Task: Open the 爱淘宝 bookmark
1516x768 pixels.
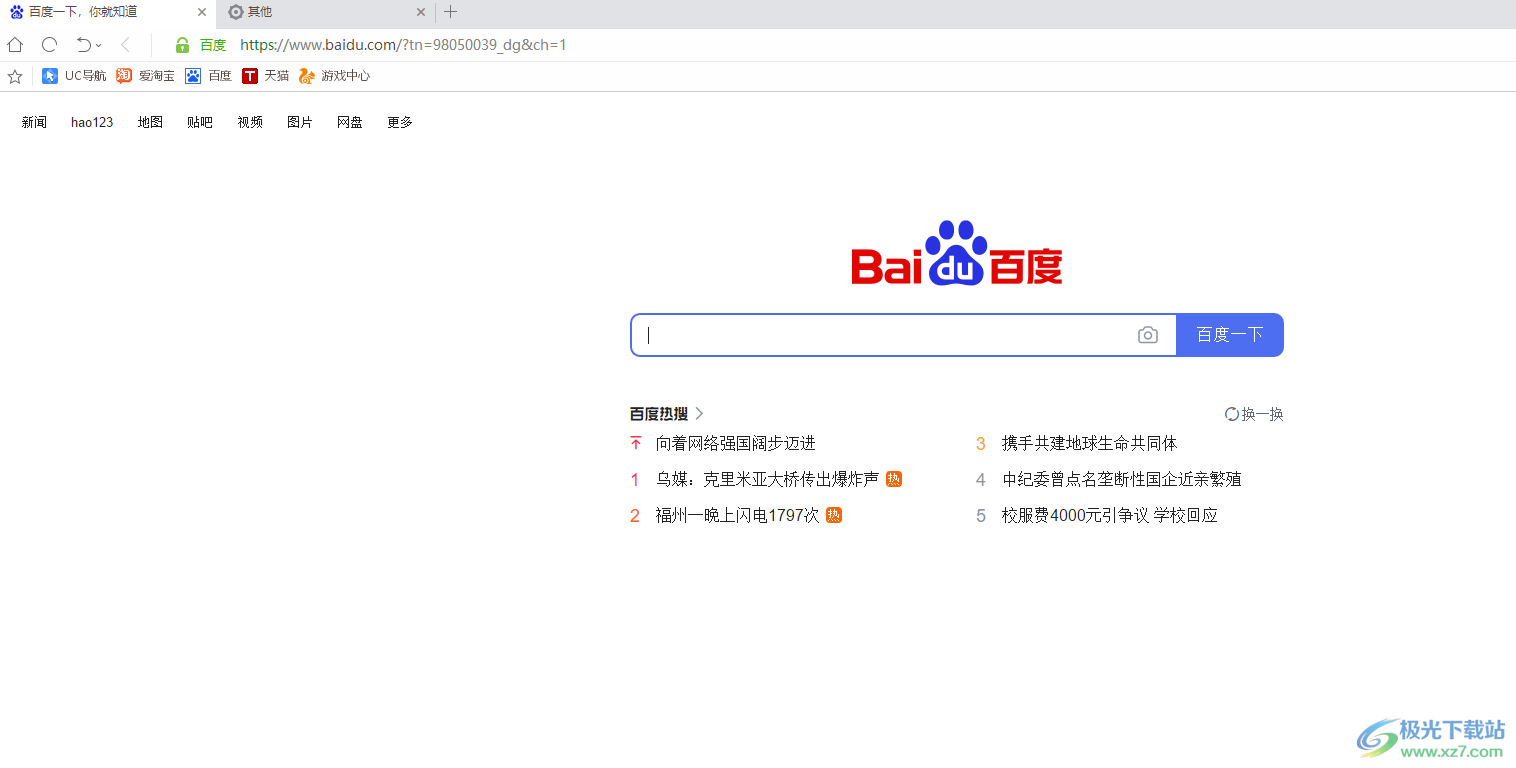Action: click(x=145, y=76)
